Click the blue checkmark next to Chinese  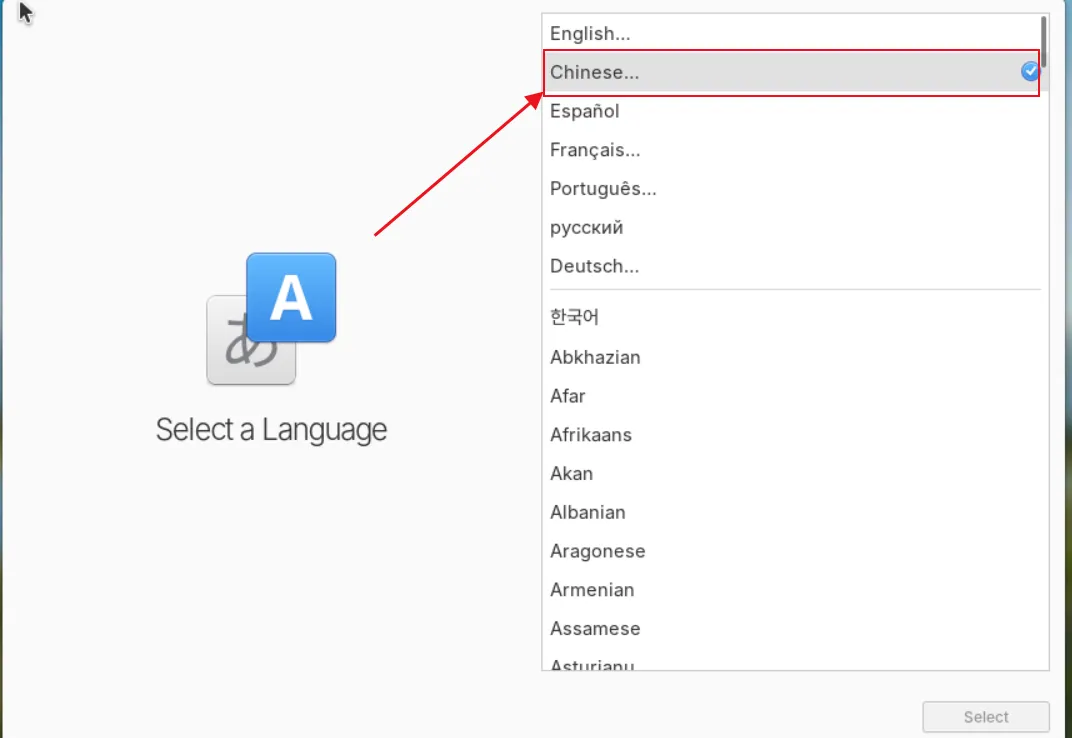(x=1029, y=72)
